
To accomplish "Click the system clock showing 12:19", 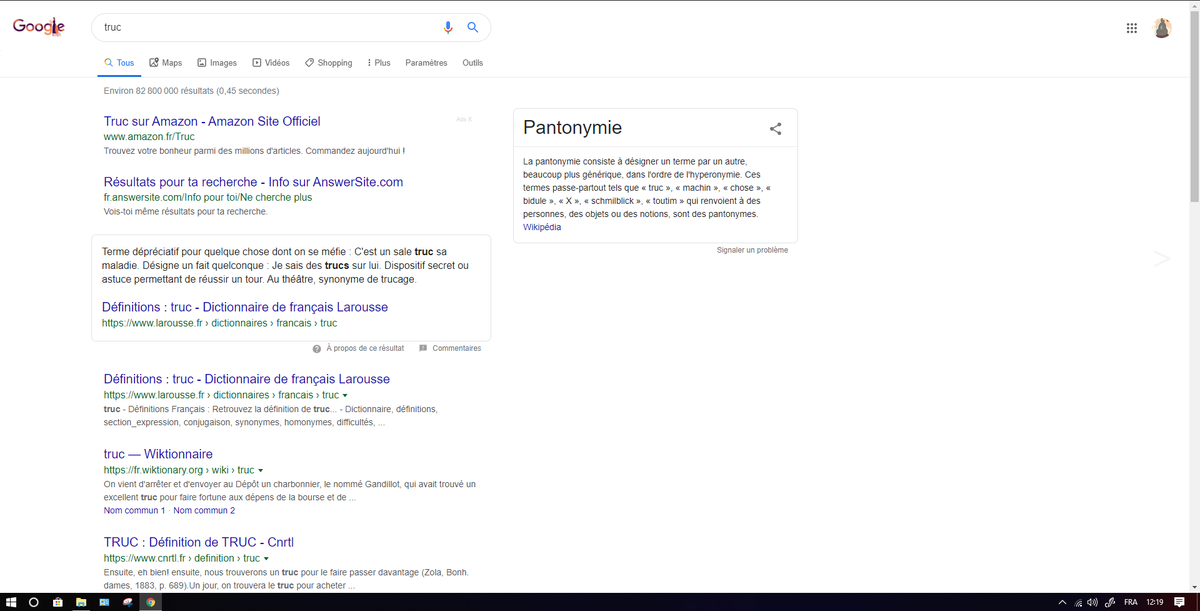I will click(1155, 602).
